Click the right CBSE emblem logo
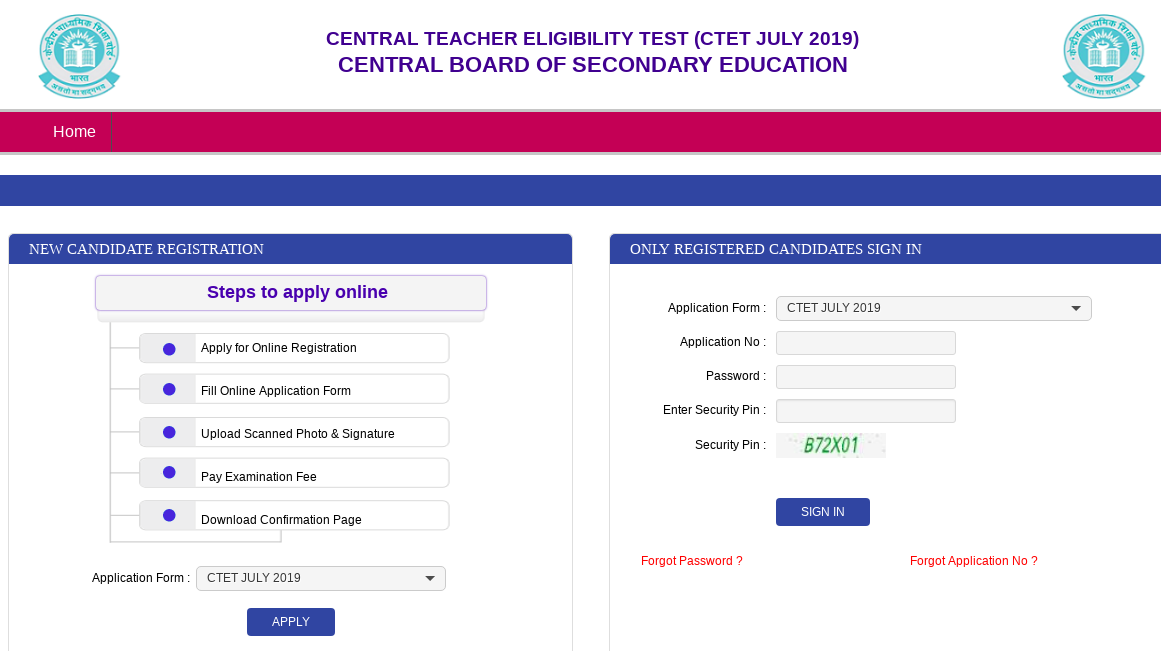Image resolution: width=1161 pixels, height=651 pixels. (x=1103, y=55)
